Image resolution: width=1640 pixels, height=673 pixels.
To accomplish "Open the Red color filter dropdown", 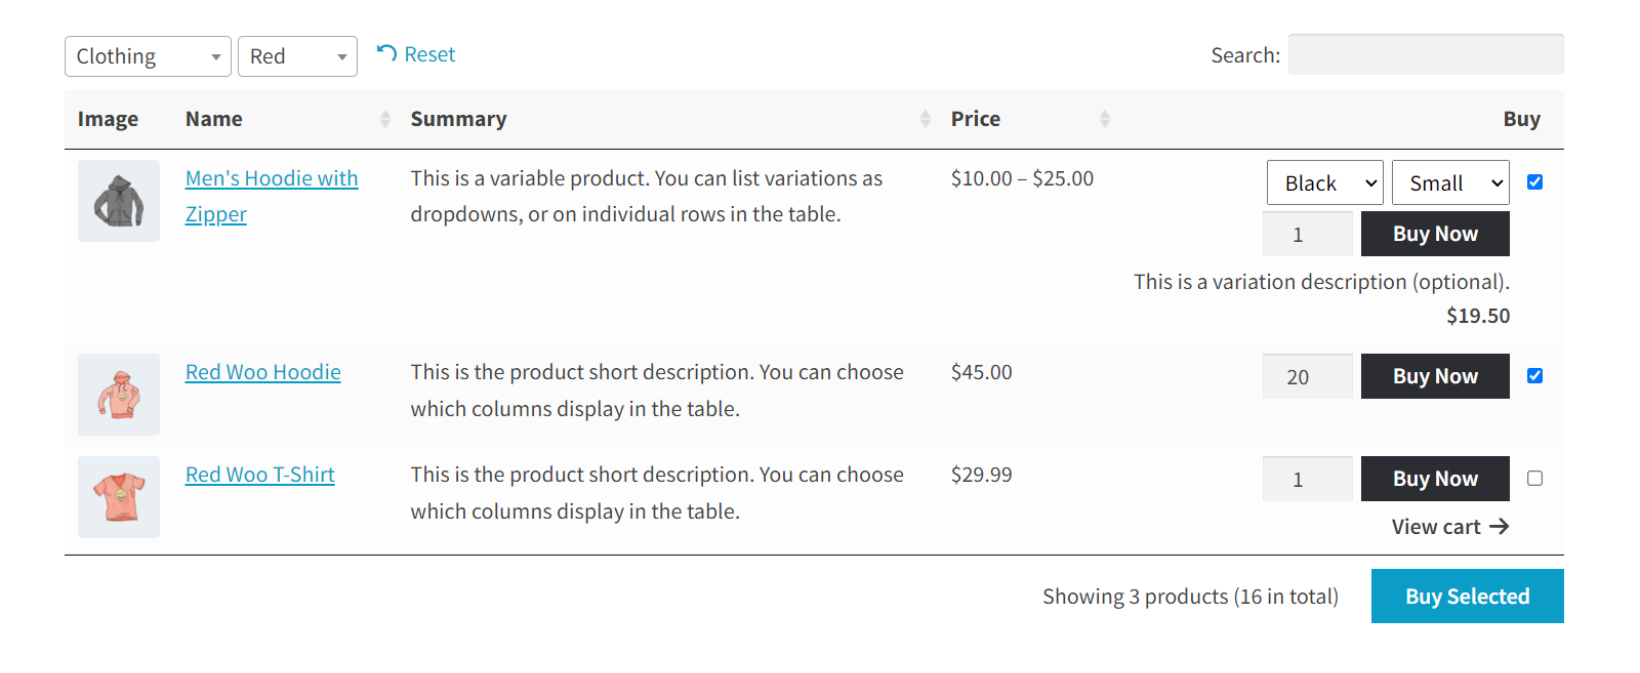I will tap(297, 56).
